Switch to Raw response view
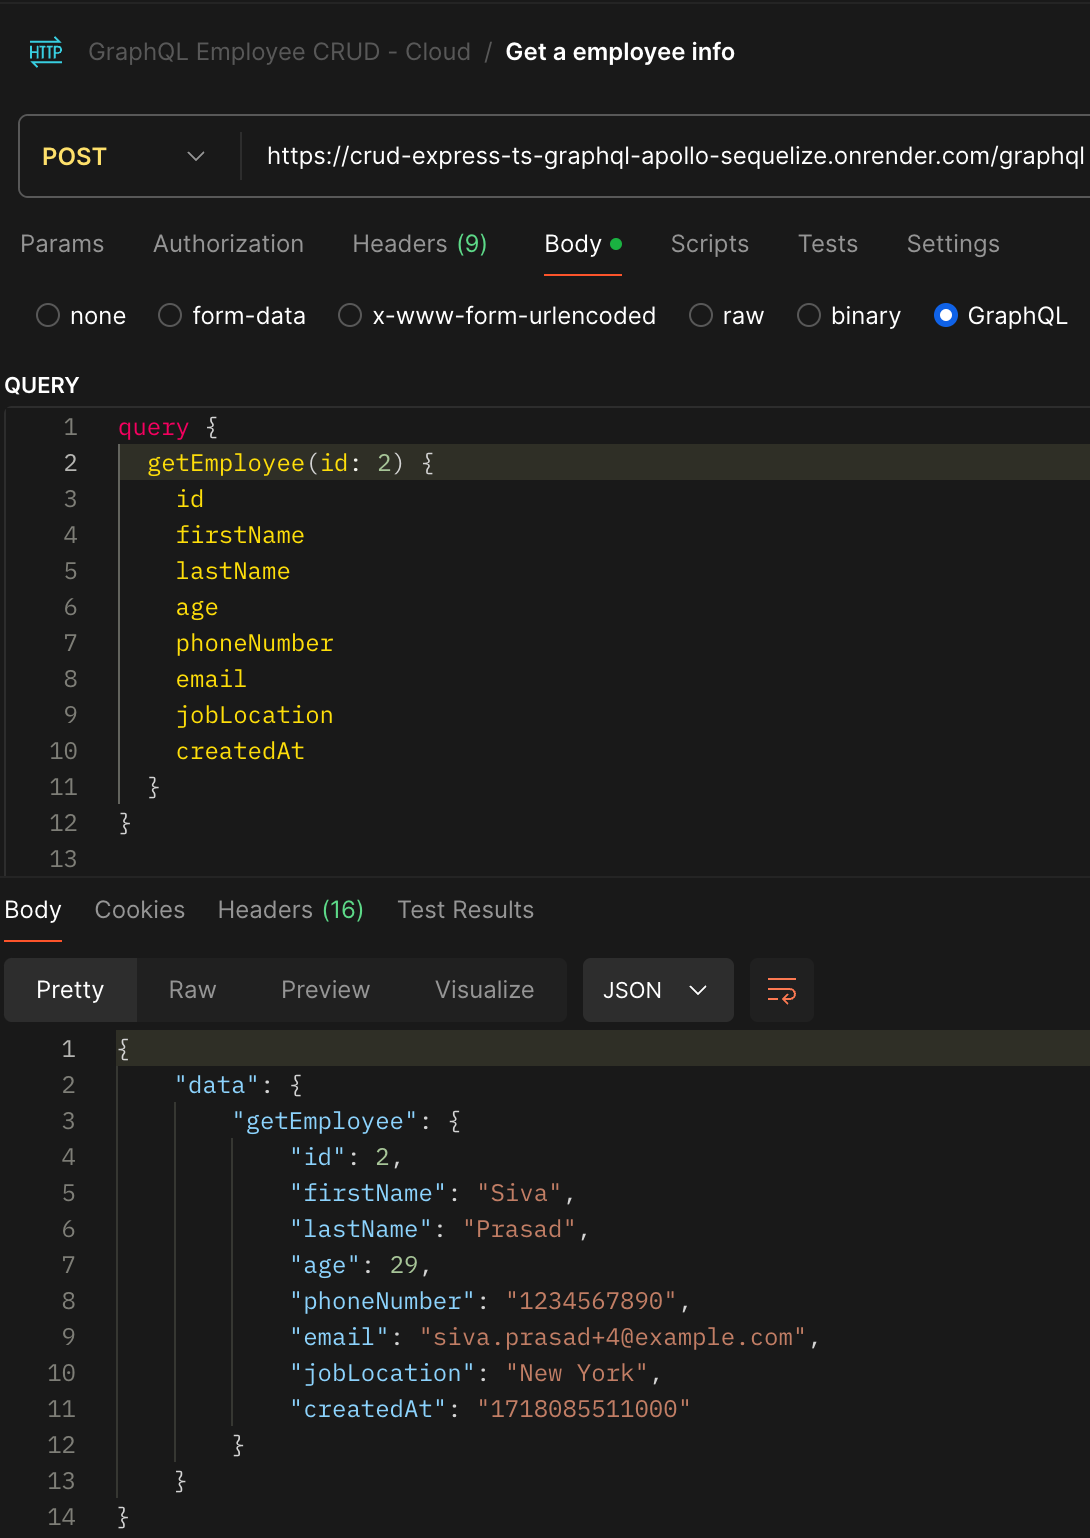Screen dimensions: 1090x1538 pyautogui.click(x=193, y=990)
